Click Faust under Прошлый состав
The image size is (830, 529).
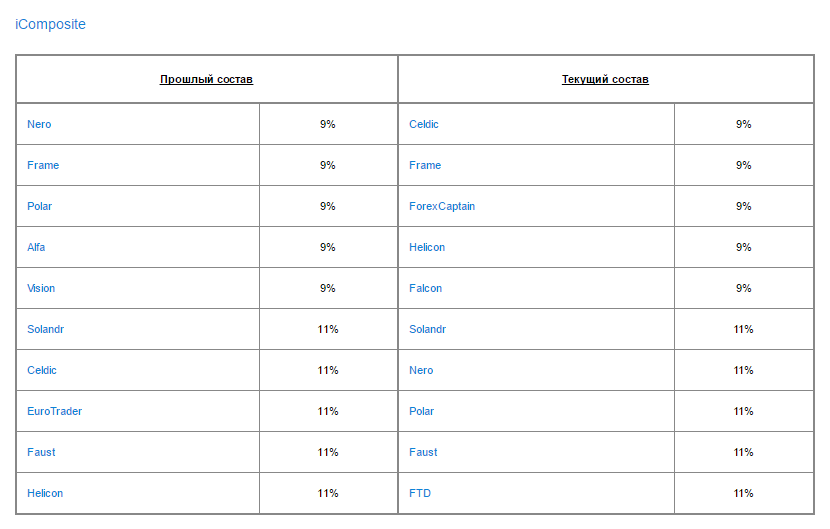[x=41, y=452]
